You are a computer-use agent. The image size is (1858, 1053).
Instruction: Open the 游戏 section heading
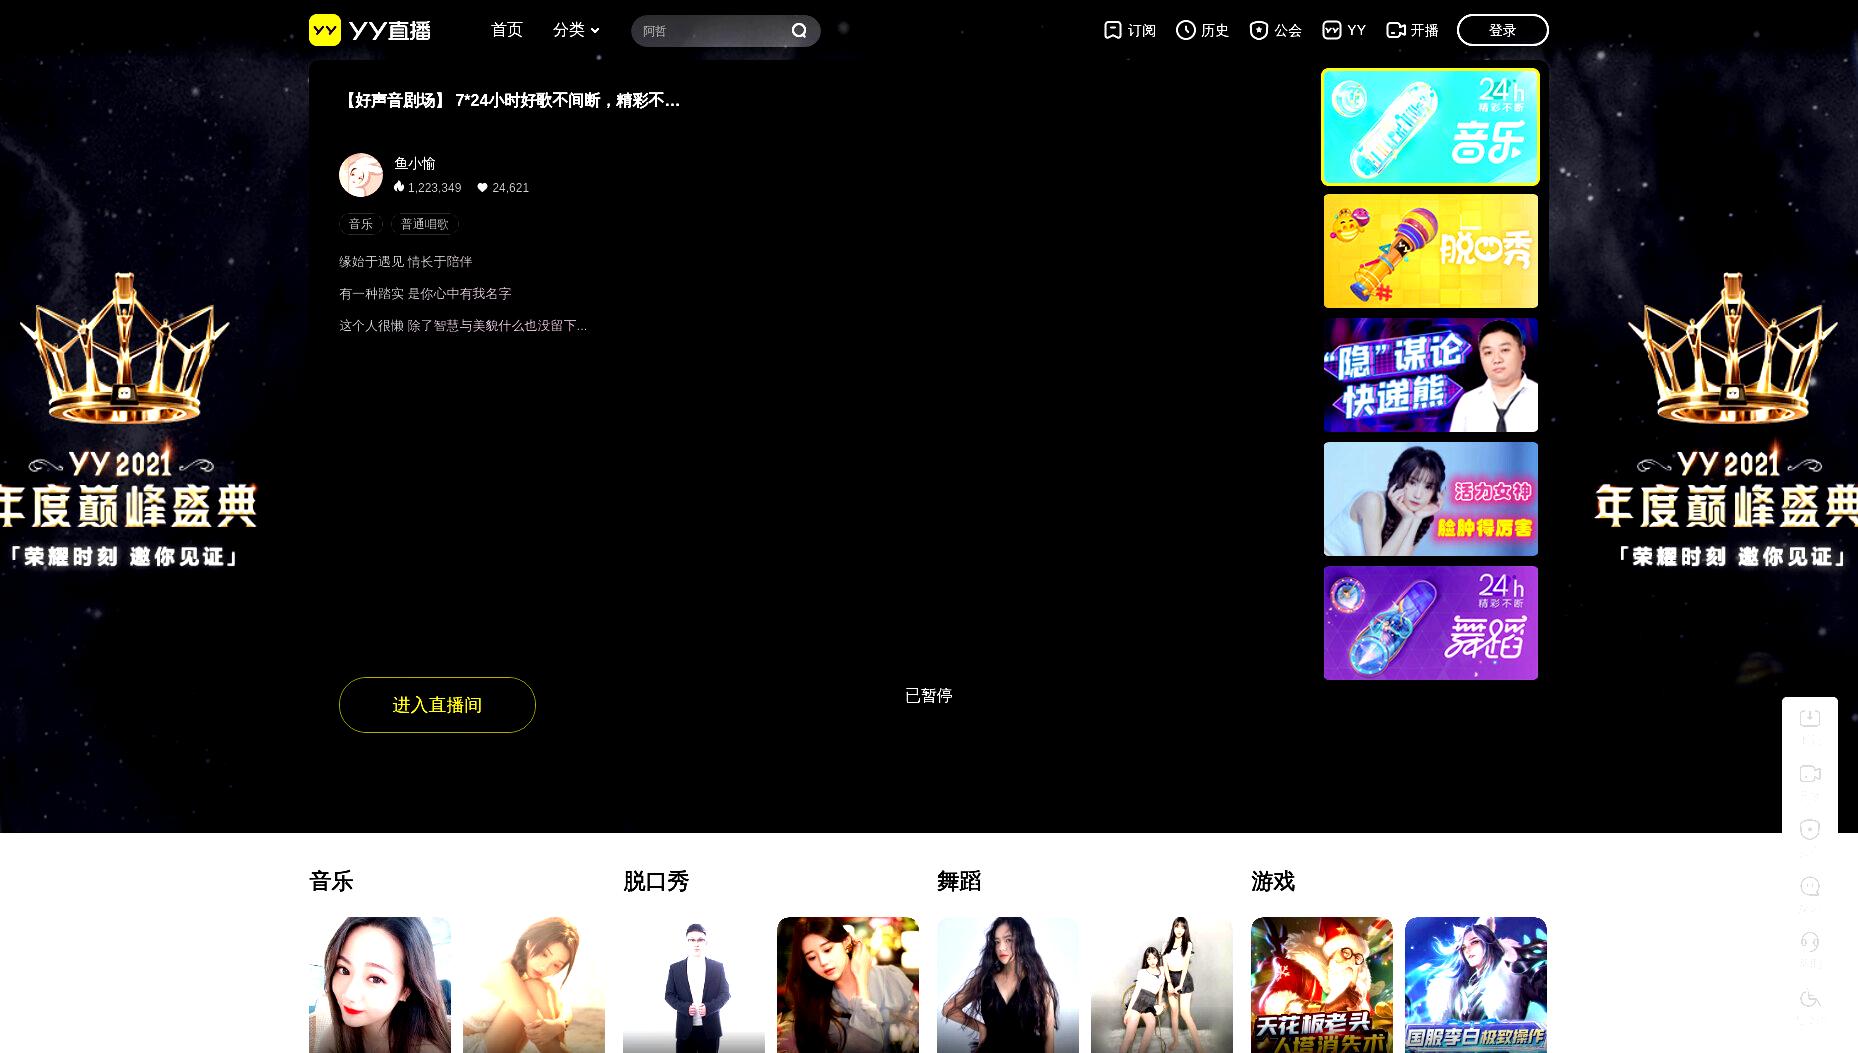point(1273,881)
